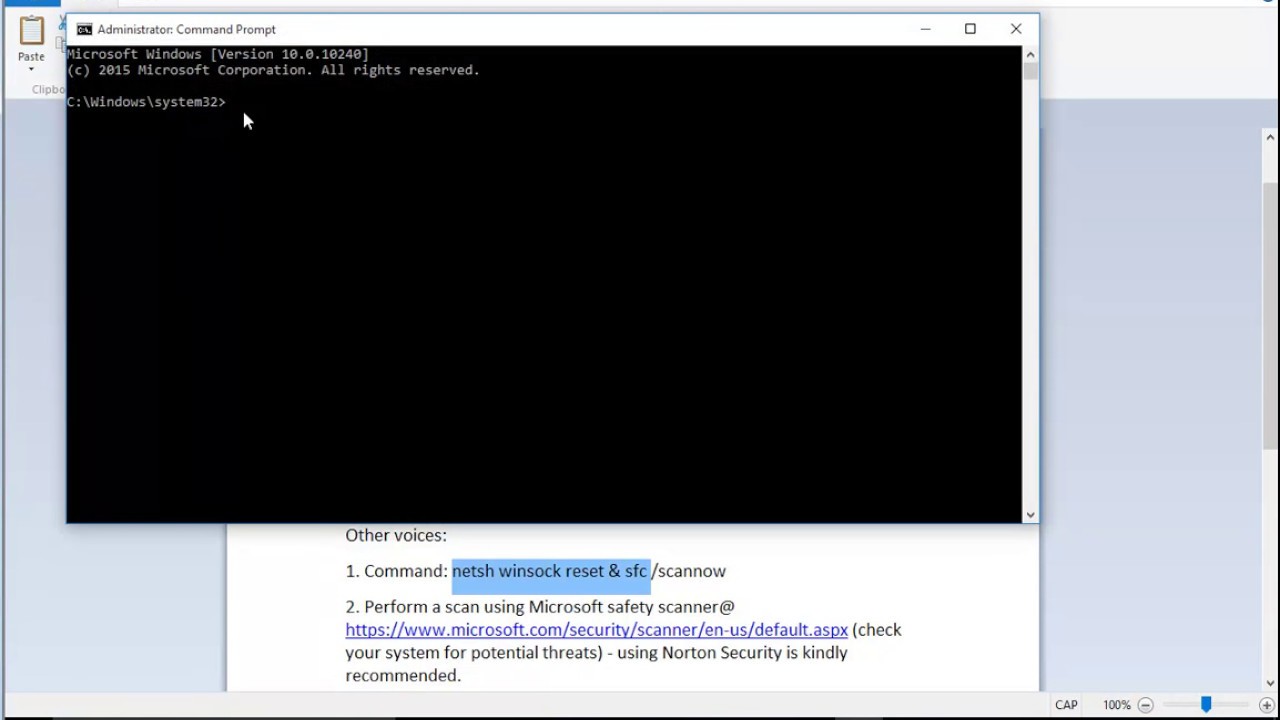This screenshot has width=1280, height=720.
Task: Click the WordPad zoom slider handle
Action: (1206, 705)
